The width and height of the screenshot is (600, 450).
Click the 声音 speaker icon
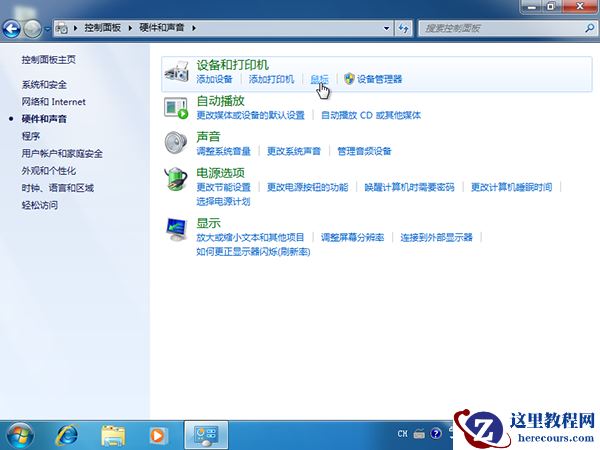pyautogui.click(x=176, y=142)
